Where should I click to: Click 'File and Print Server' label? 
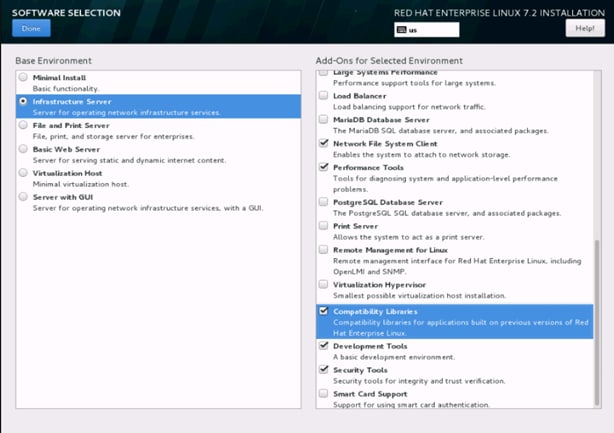[x=71, y=125]
